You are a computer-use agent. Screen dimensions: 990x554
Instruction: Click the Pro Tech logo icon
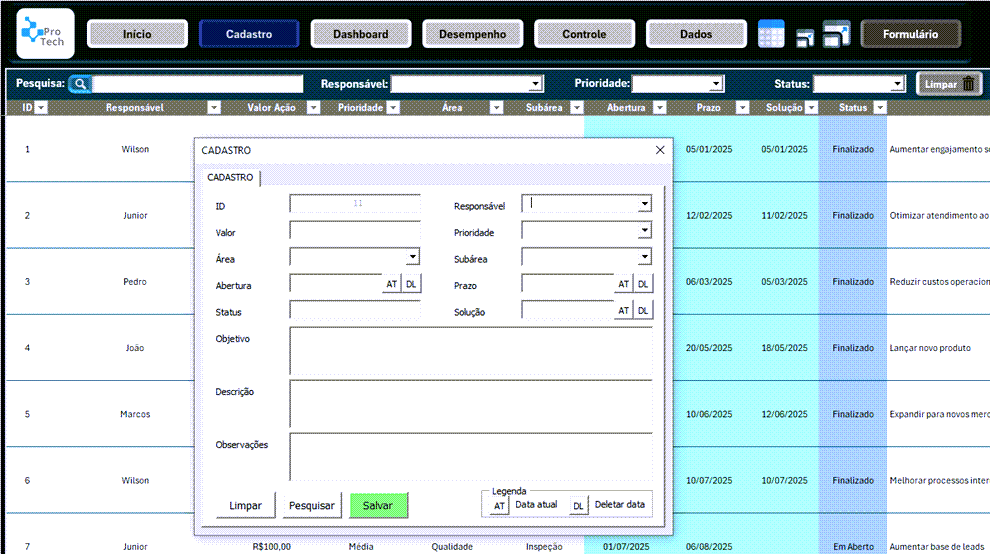tap(45, 34)
